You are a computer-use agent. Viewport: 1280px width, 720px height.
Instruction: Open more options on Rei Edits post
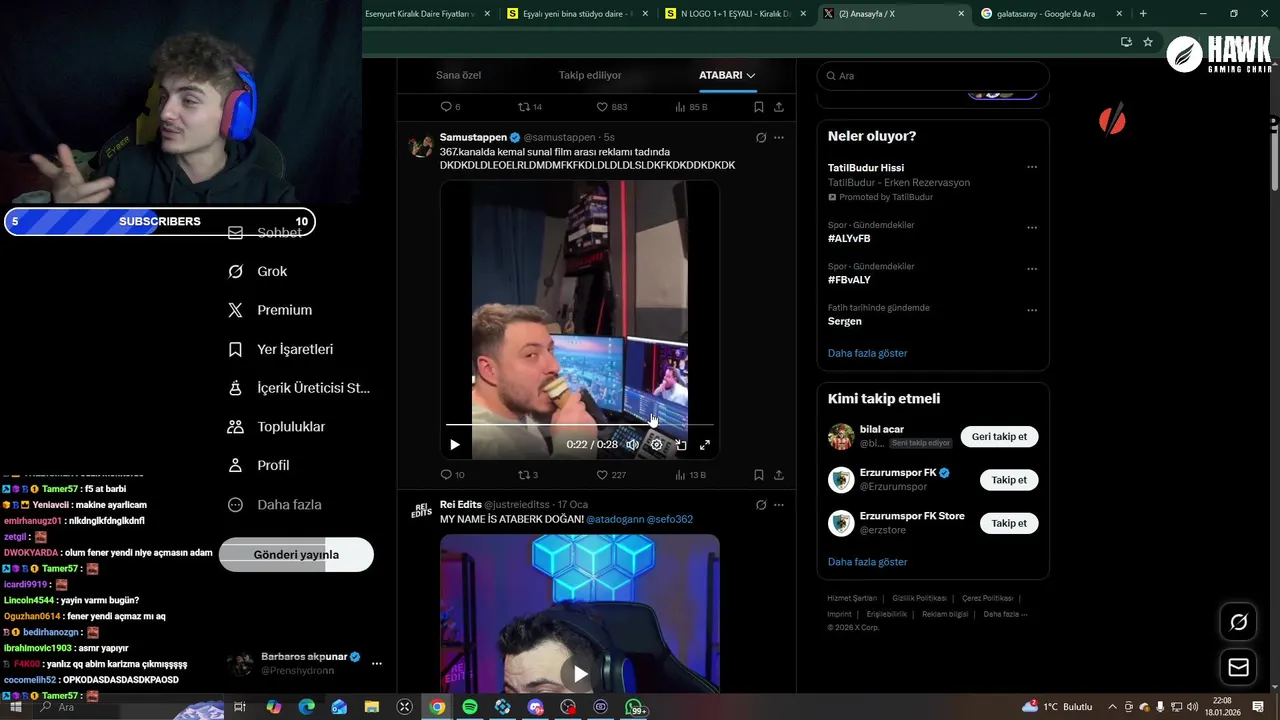(779, 505)
